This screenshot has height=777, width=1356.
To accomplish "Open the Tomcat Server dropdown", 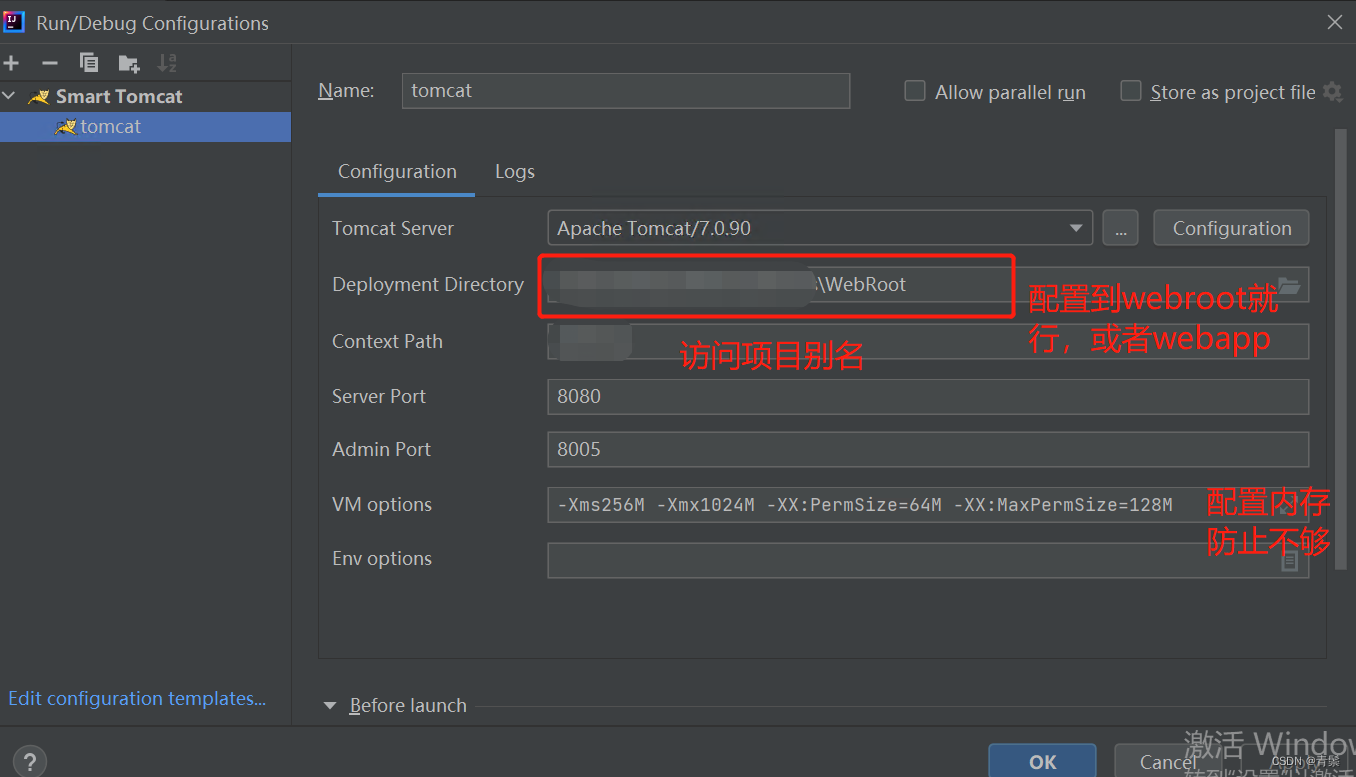I will [819, 228].
